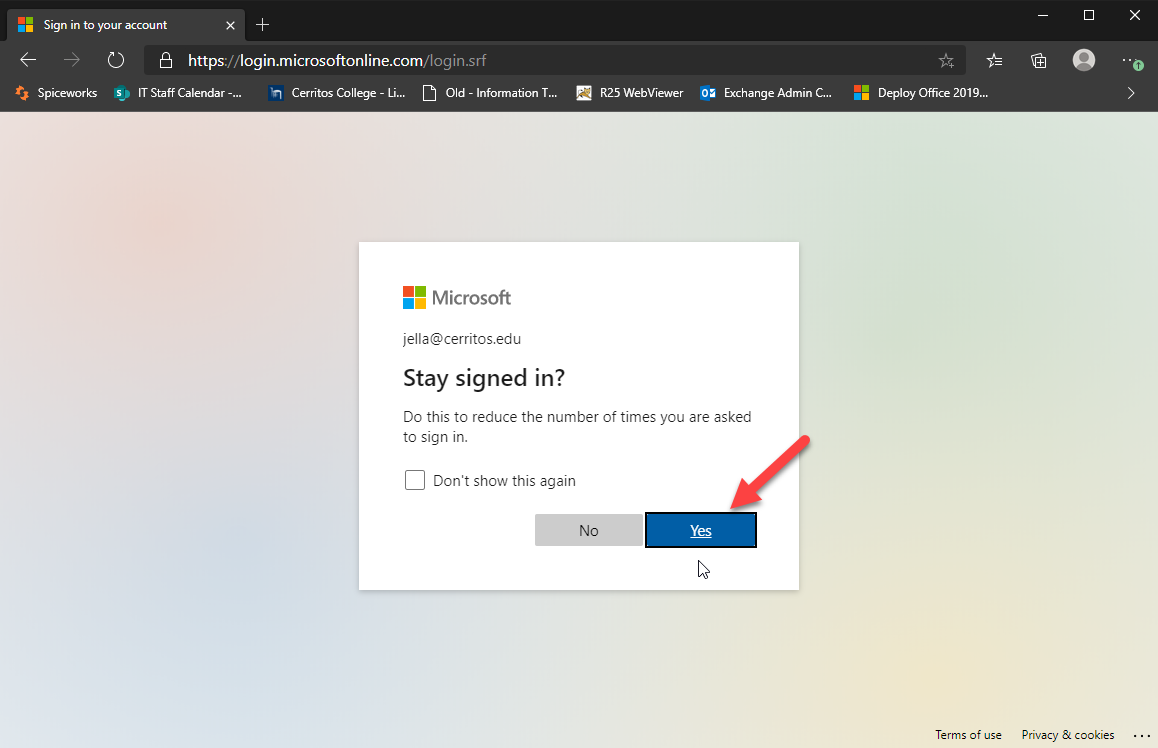Minimize the browser window

click(x=1043, y=16)
